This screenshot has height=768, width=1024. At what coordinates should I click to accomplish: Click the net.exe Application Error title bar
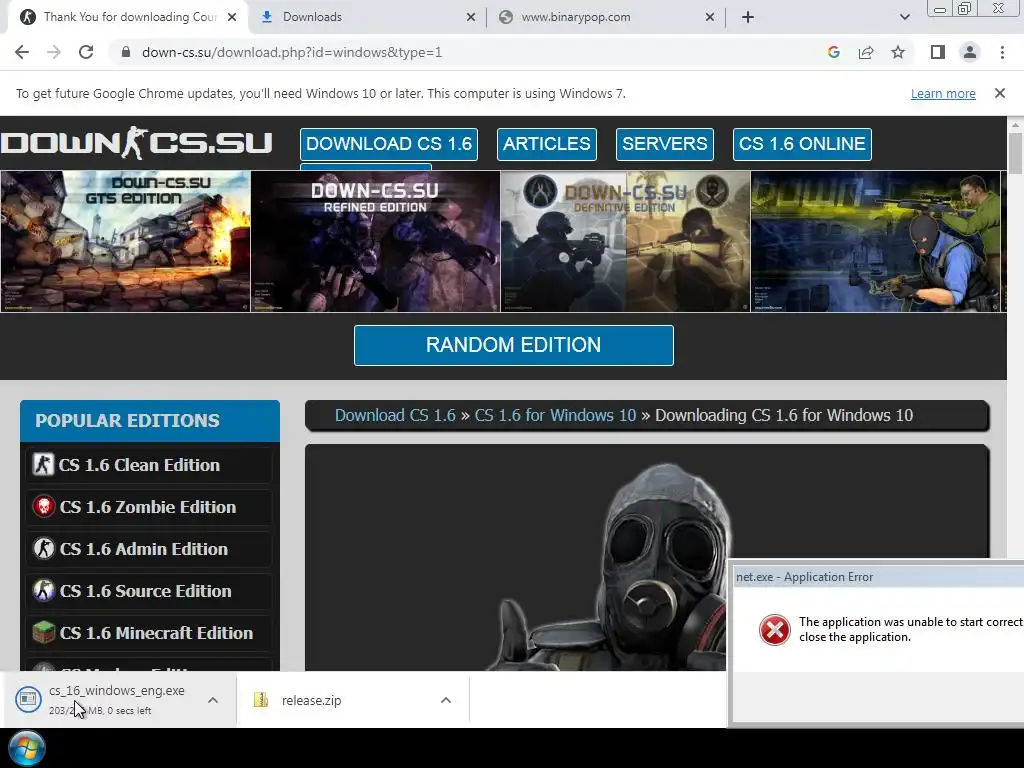point(878,577)
